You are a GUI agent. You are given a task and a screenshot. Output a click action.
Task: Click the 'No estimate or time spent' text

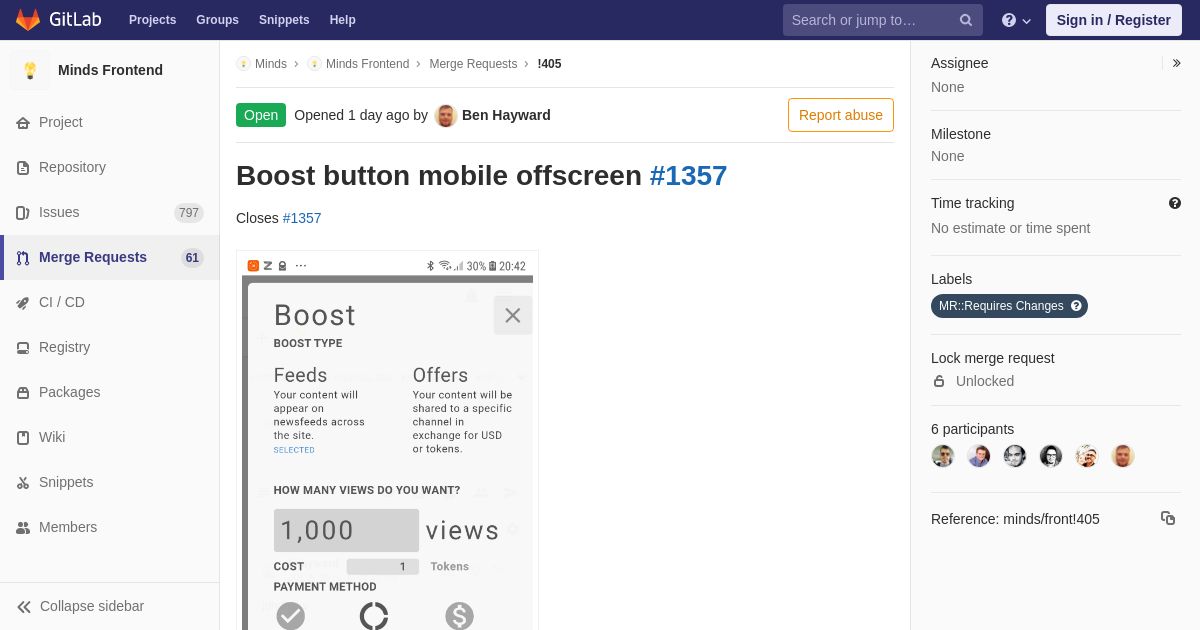(1010, 228)
